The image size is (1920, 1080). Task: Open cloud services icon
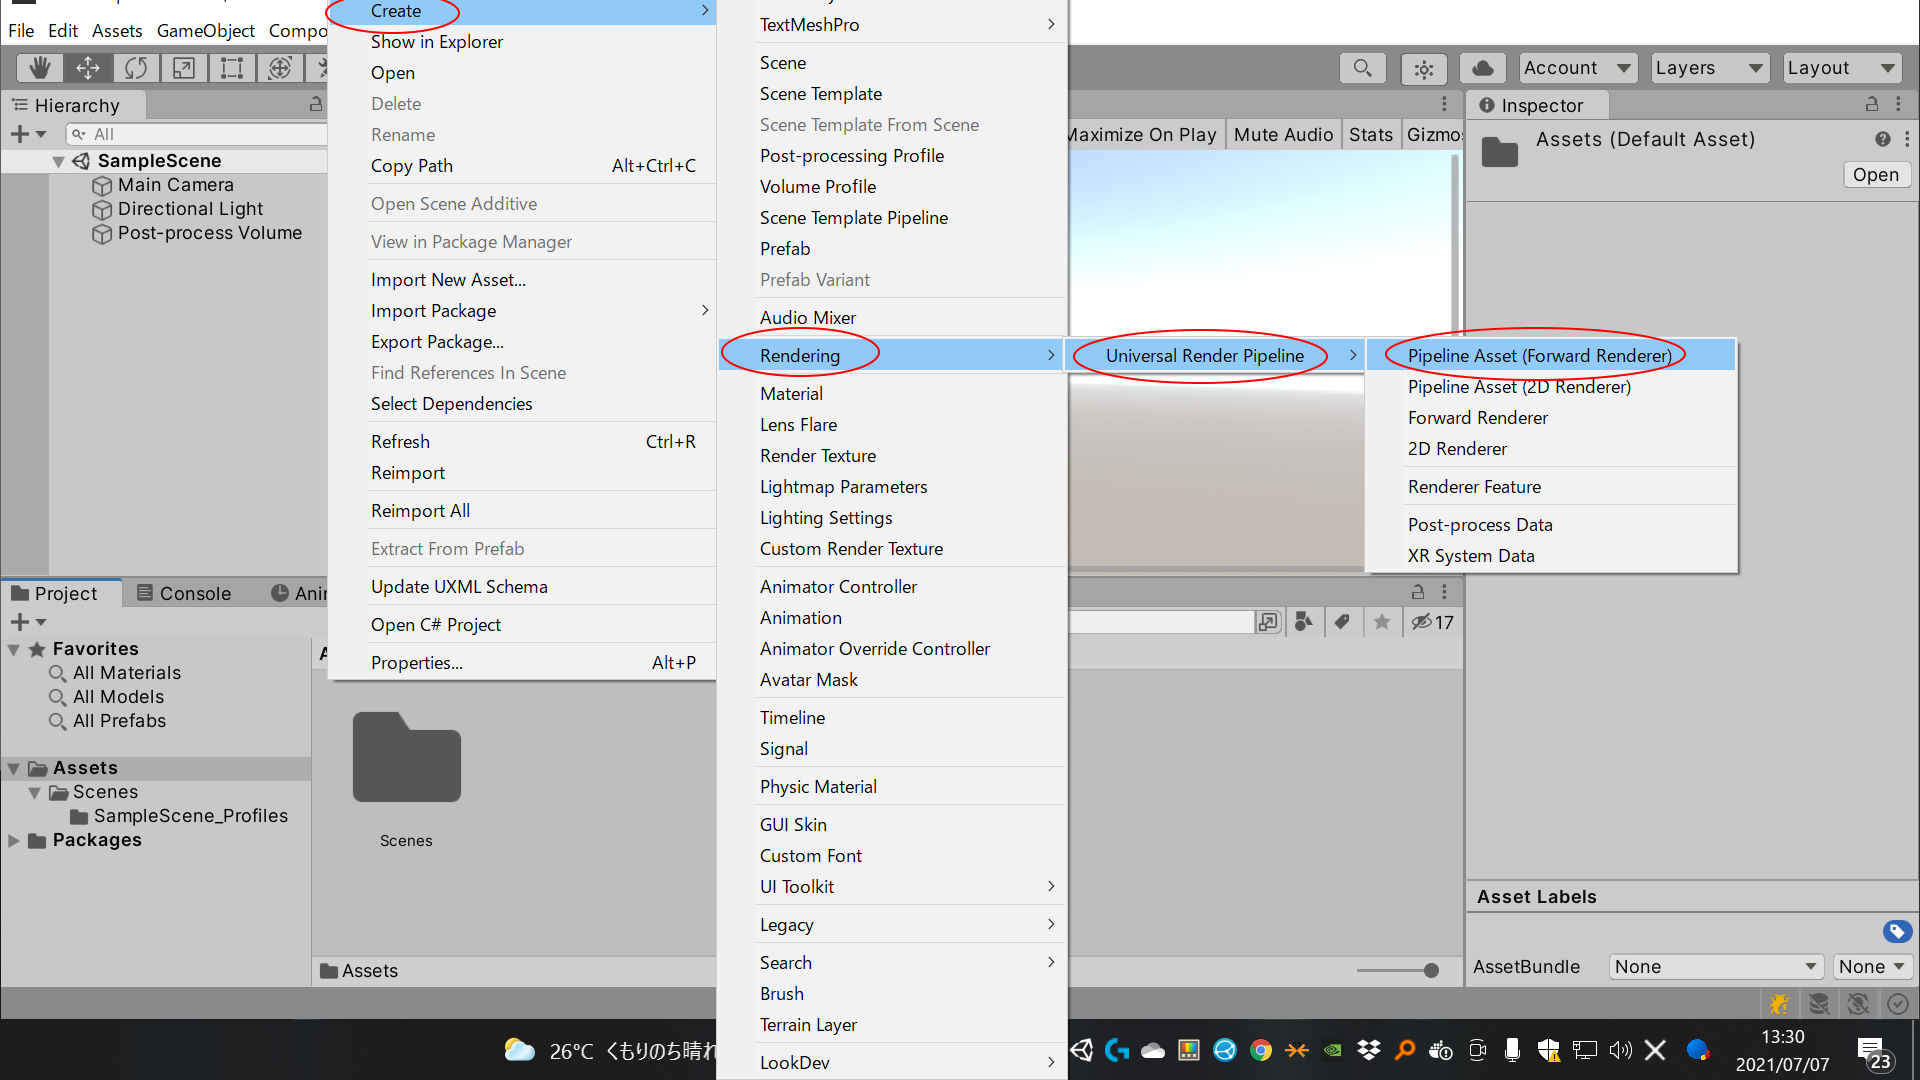pyautogui.click(x=1483, y=68)
